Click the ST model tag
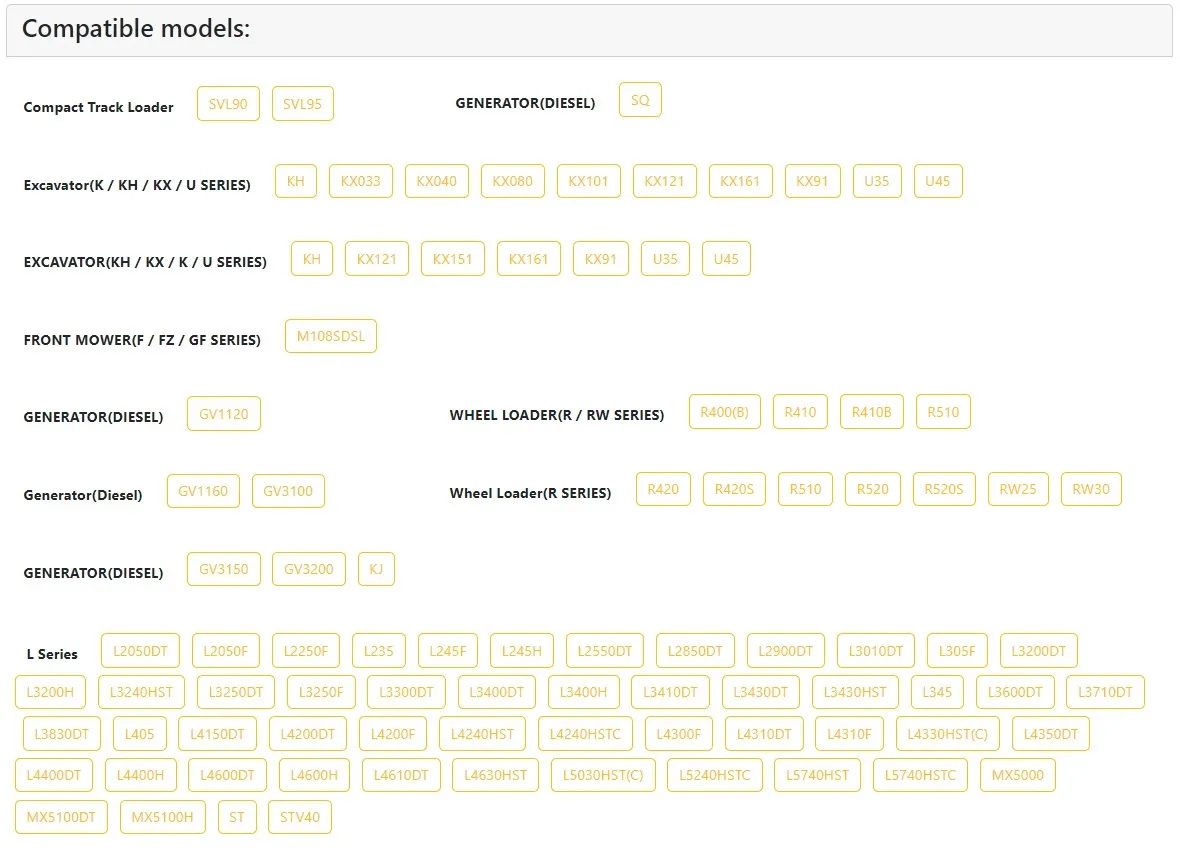Screen dimensions: 1180x864 237,817
